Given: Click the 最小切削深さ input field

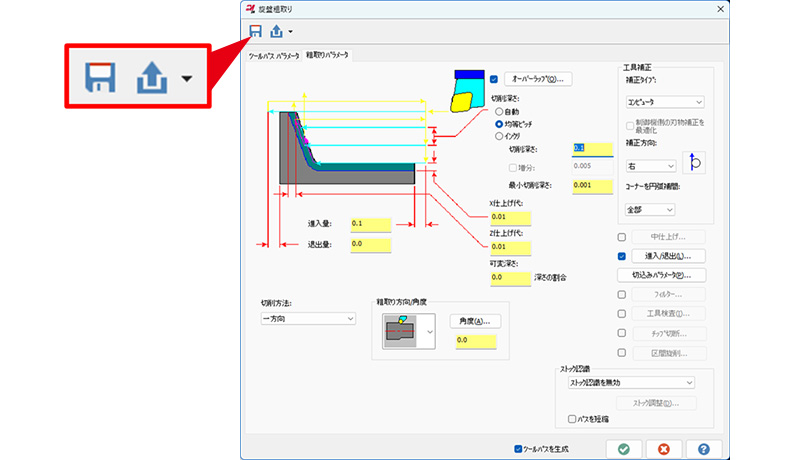Looking at the screenshot, I should tap(591, 185).
